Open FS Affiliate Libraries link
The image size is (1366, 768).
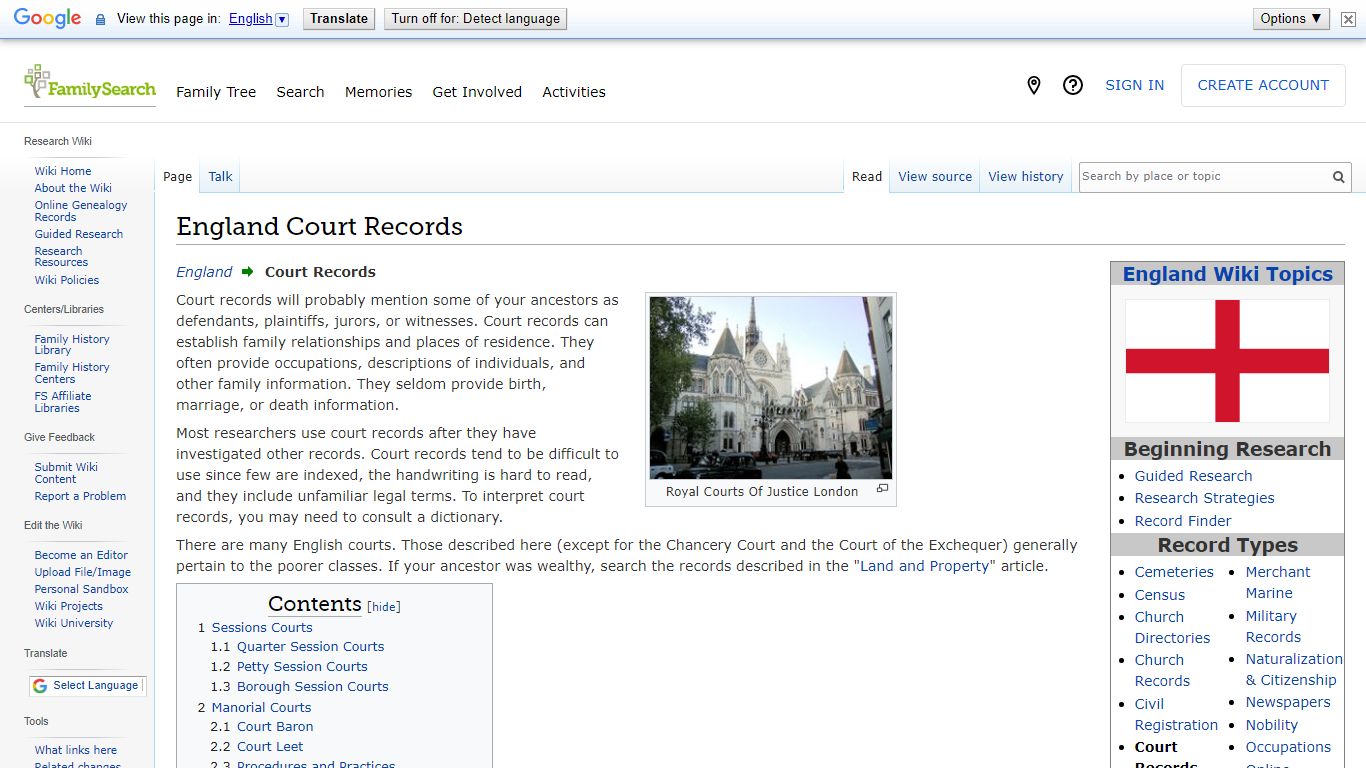click(63, 402)
